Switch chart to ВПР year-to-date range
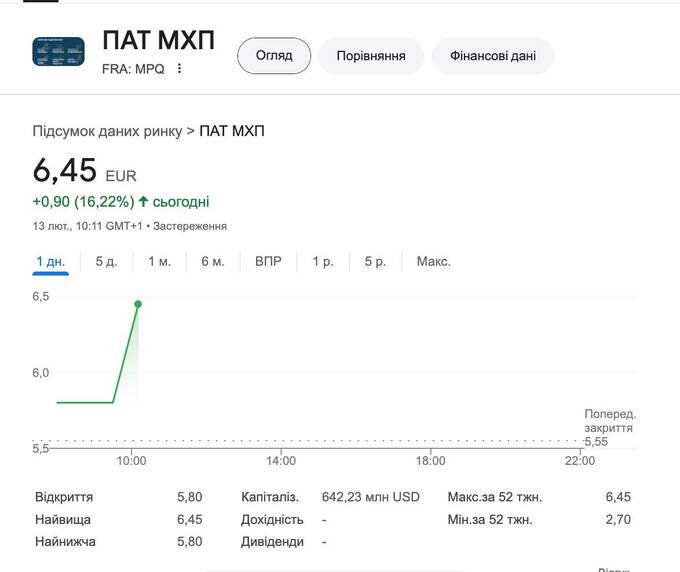The image size is (680, 572). click(x=268, y=262)
